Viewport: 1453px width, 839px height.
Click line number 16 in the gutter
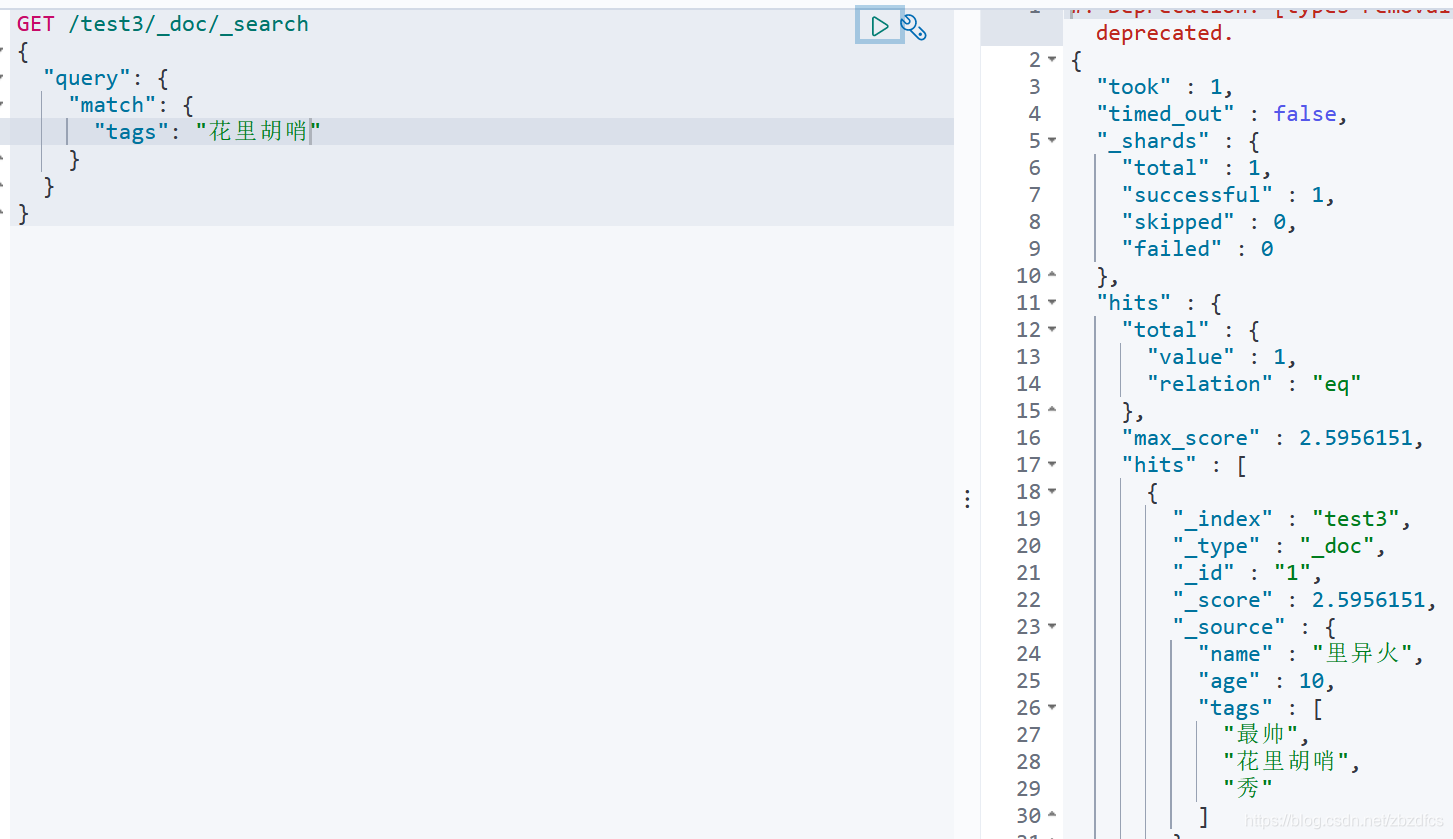(1028, 438)
